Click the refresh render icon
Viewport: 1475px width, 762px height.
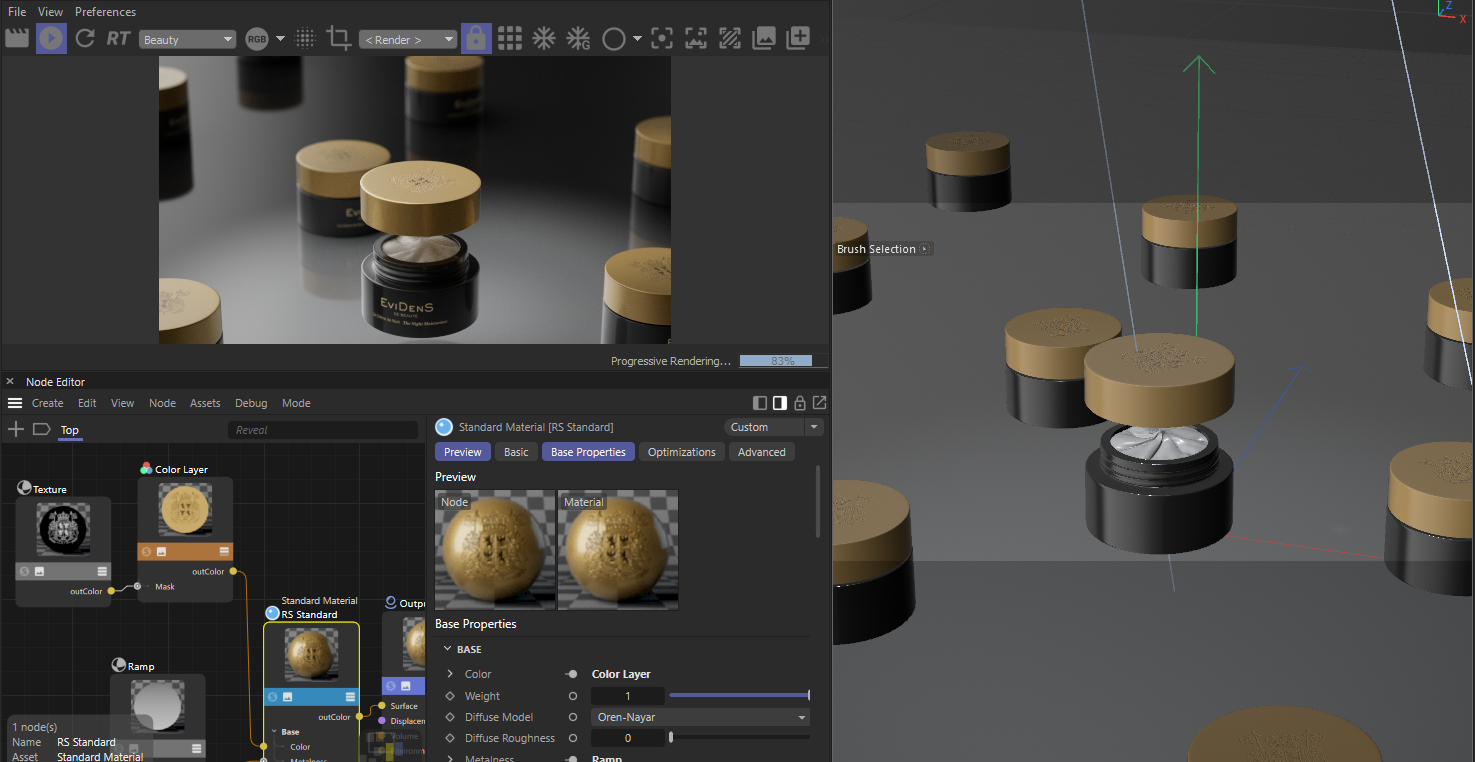pos(85,38)
